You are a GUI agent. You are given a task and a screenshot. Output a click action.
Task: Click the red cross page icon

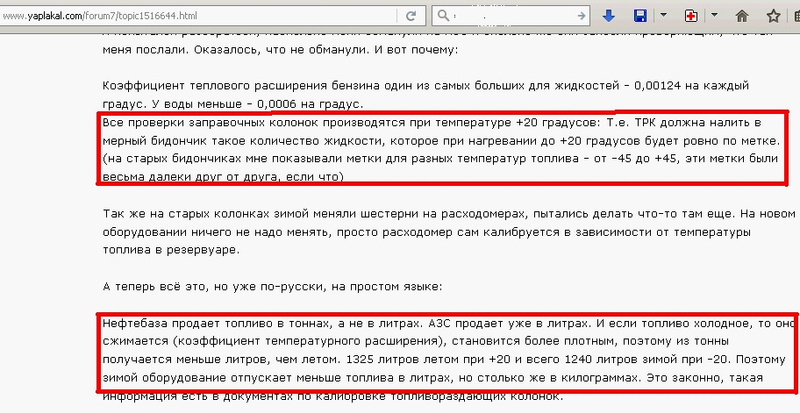coord(691,16)
